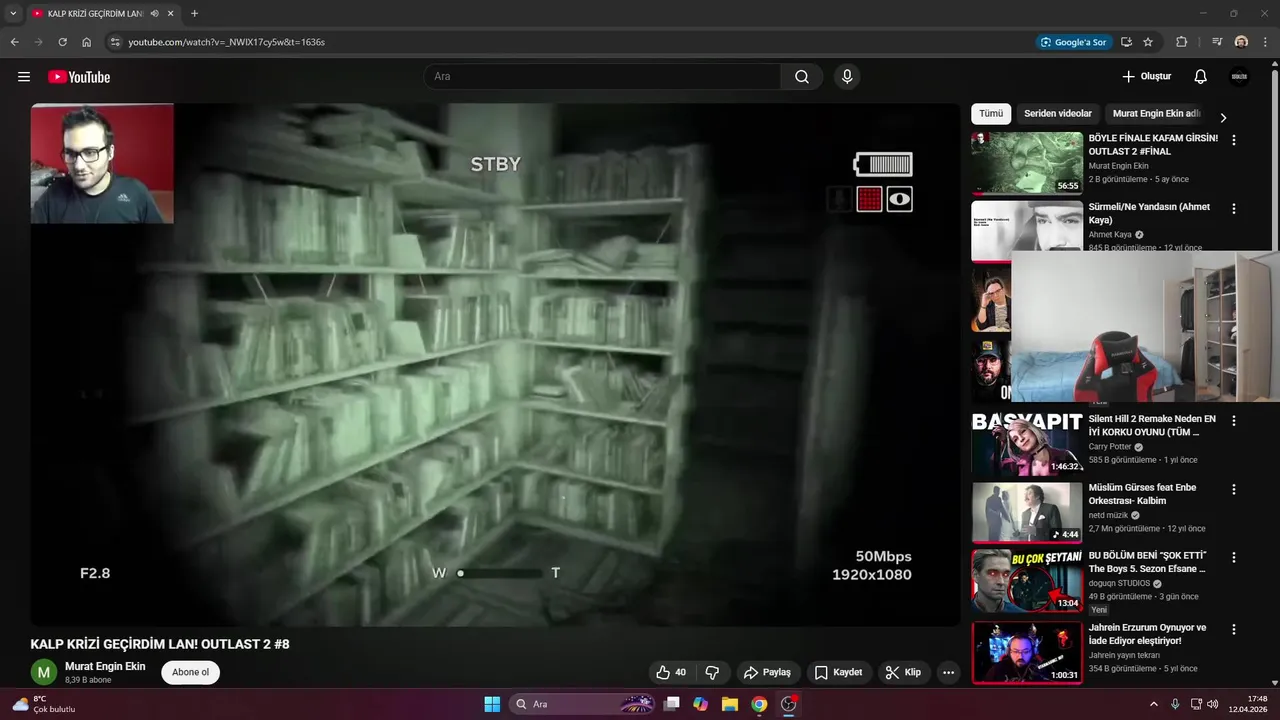The height and width of the screenshot is (720, 1280).
Task: Click the Oluştur create button
Action: 1146,77
